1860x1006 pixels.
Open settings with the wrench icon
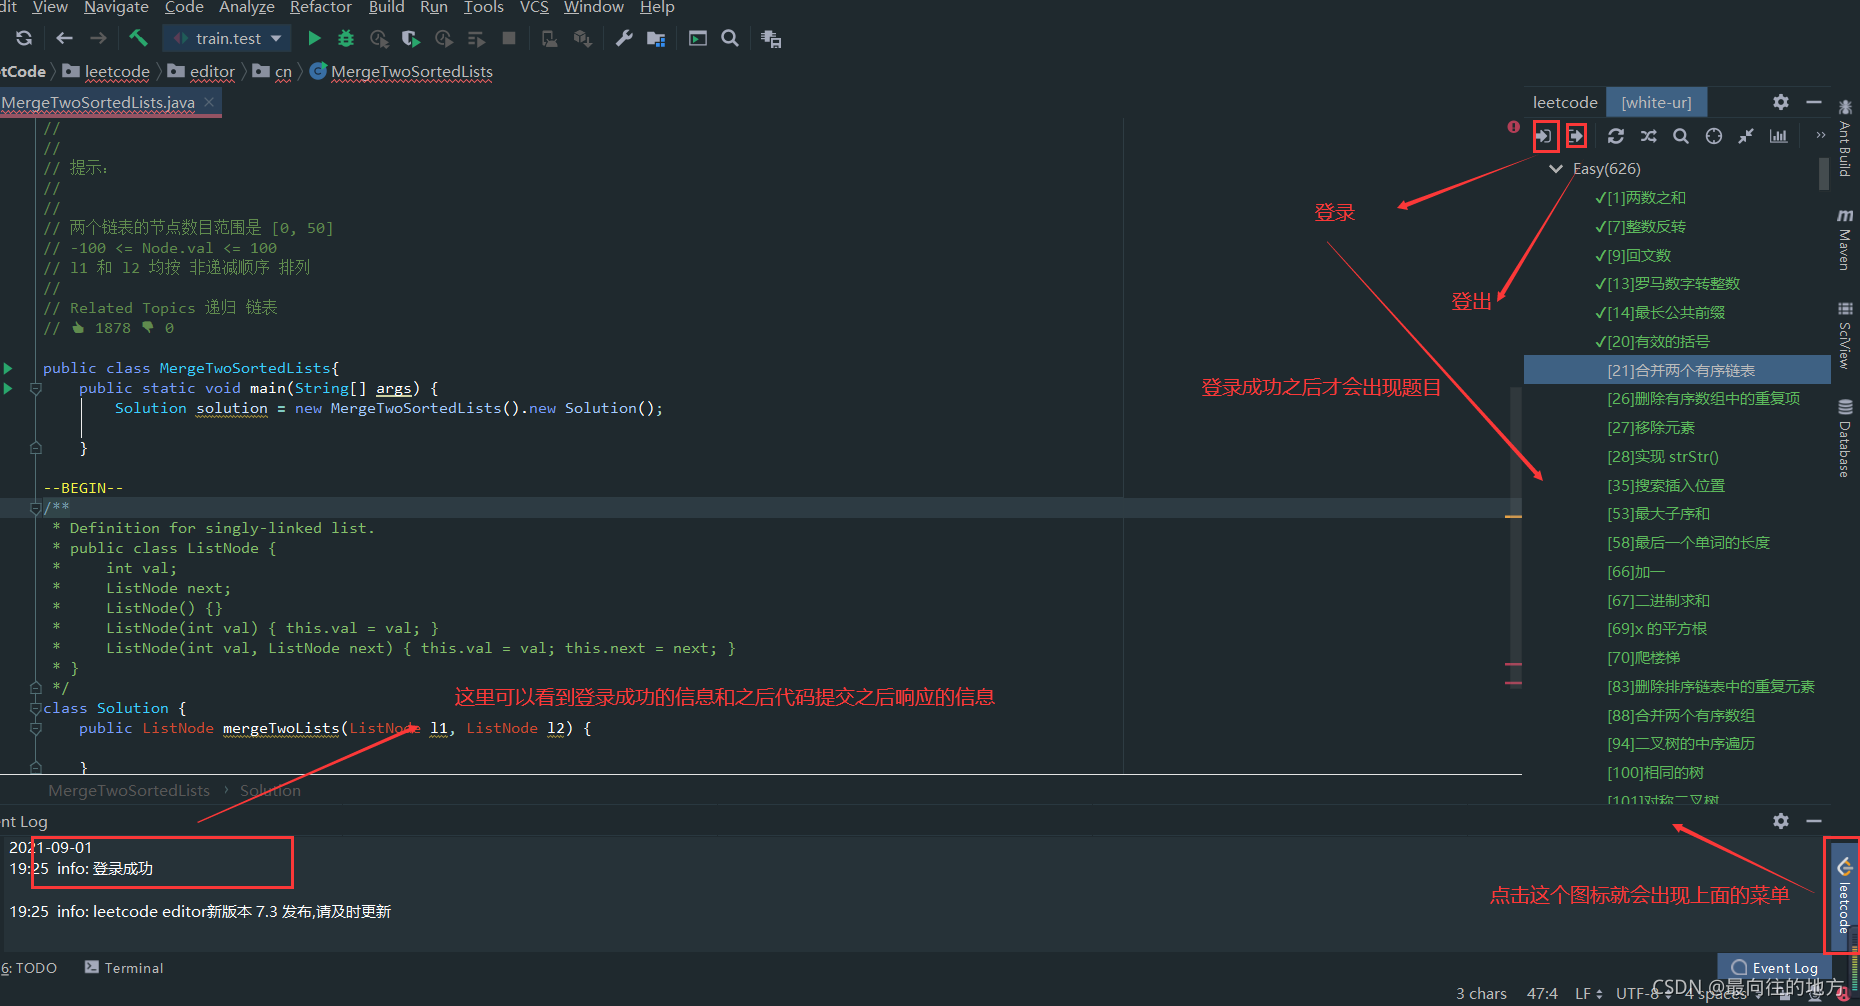point(624,38)
